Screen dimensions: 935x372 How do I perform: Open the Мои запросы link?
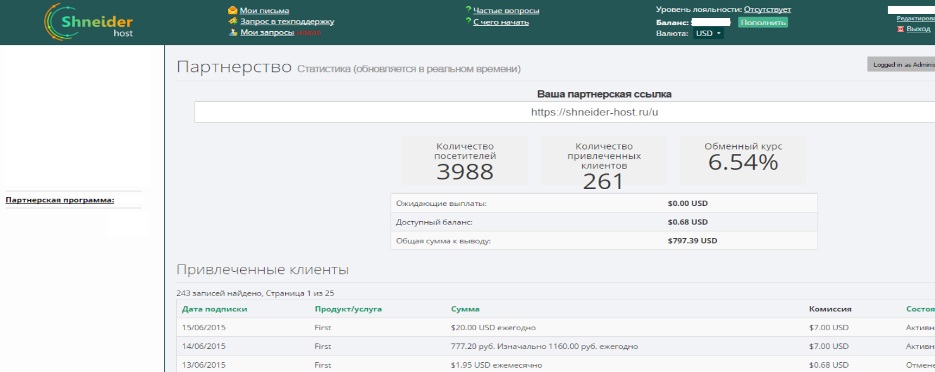tap(267, 33)
